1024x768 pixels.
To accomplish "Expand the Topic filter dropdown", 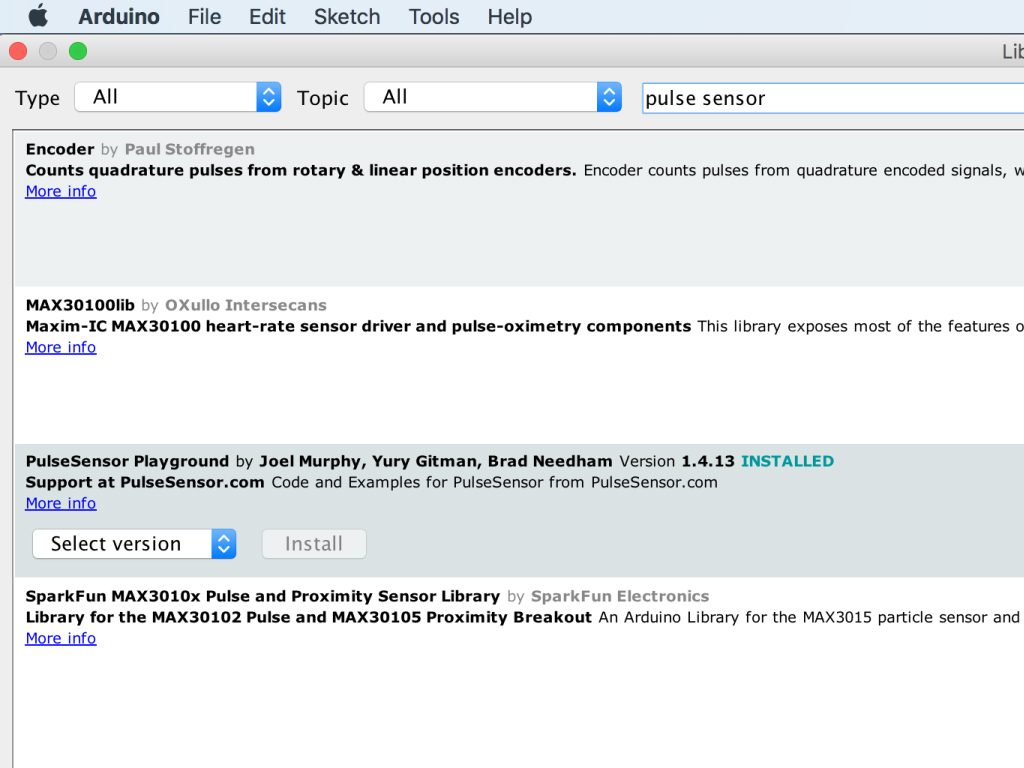I will point(492,97).
